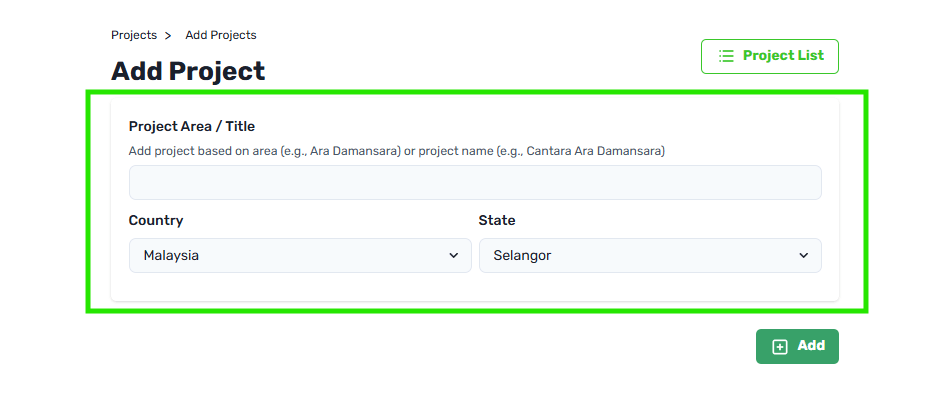The width and height of the screenshot is (952, 412).
Task: Select the Malaysia value in Country field
Action: 171,255
